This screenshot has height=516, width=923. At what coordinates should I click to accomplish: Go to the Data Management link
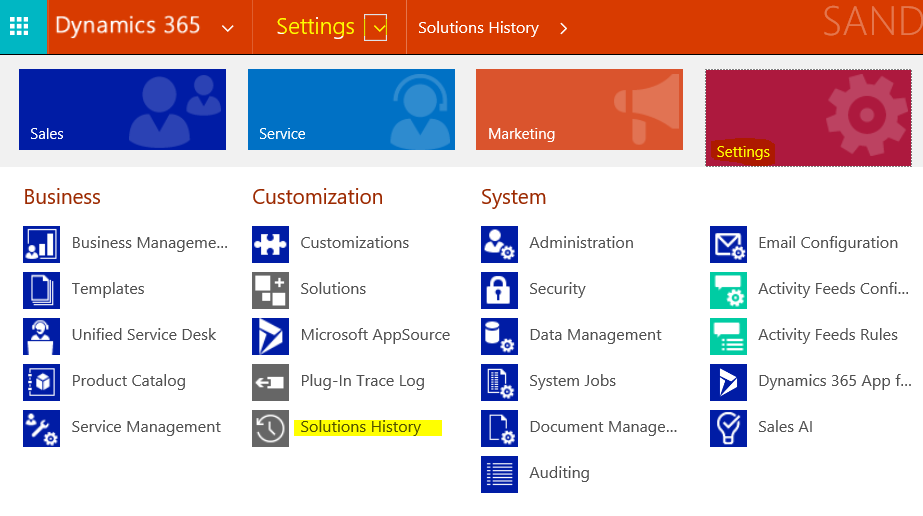coord(595,335)
